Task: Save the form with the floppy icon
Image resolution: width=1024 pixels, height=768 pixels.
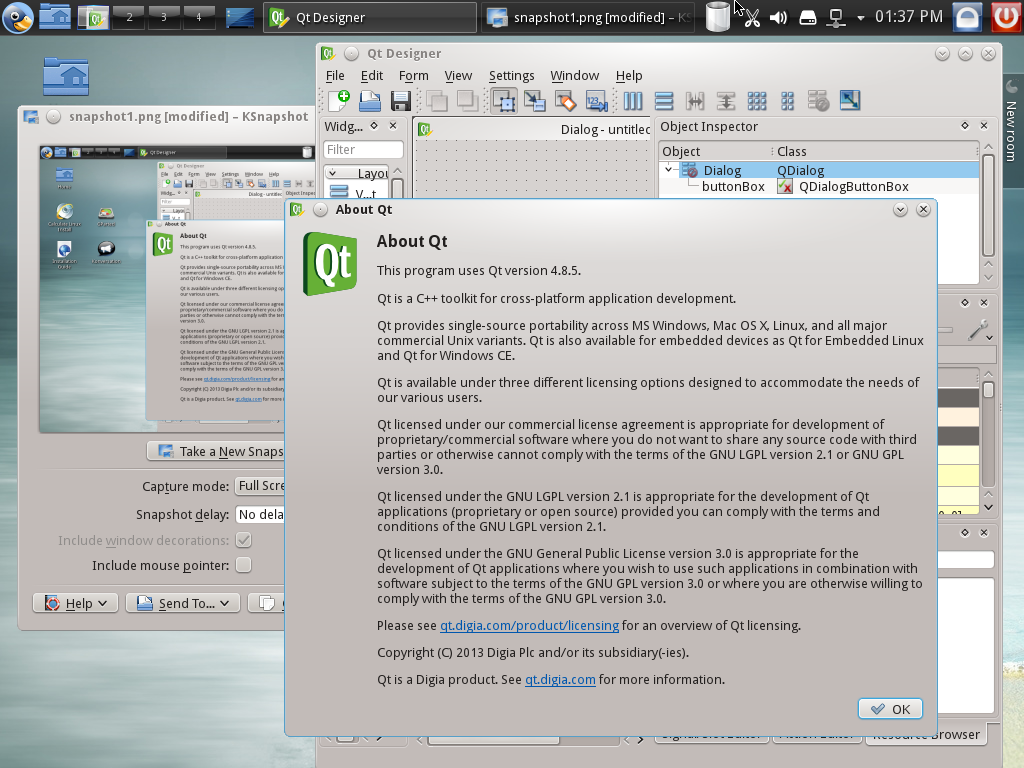Action: tap(400, 101)
